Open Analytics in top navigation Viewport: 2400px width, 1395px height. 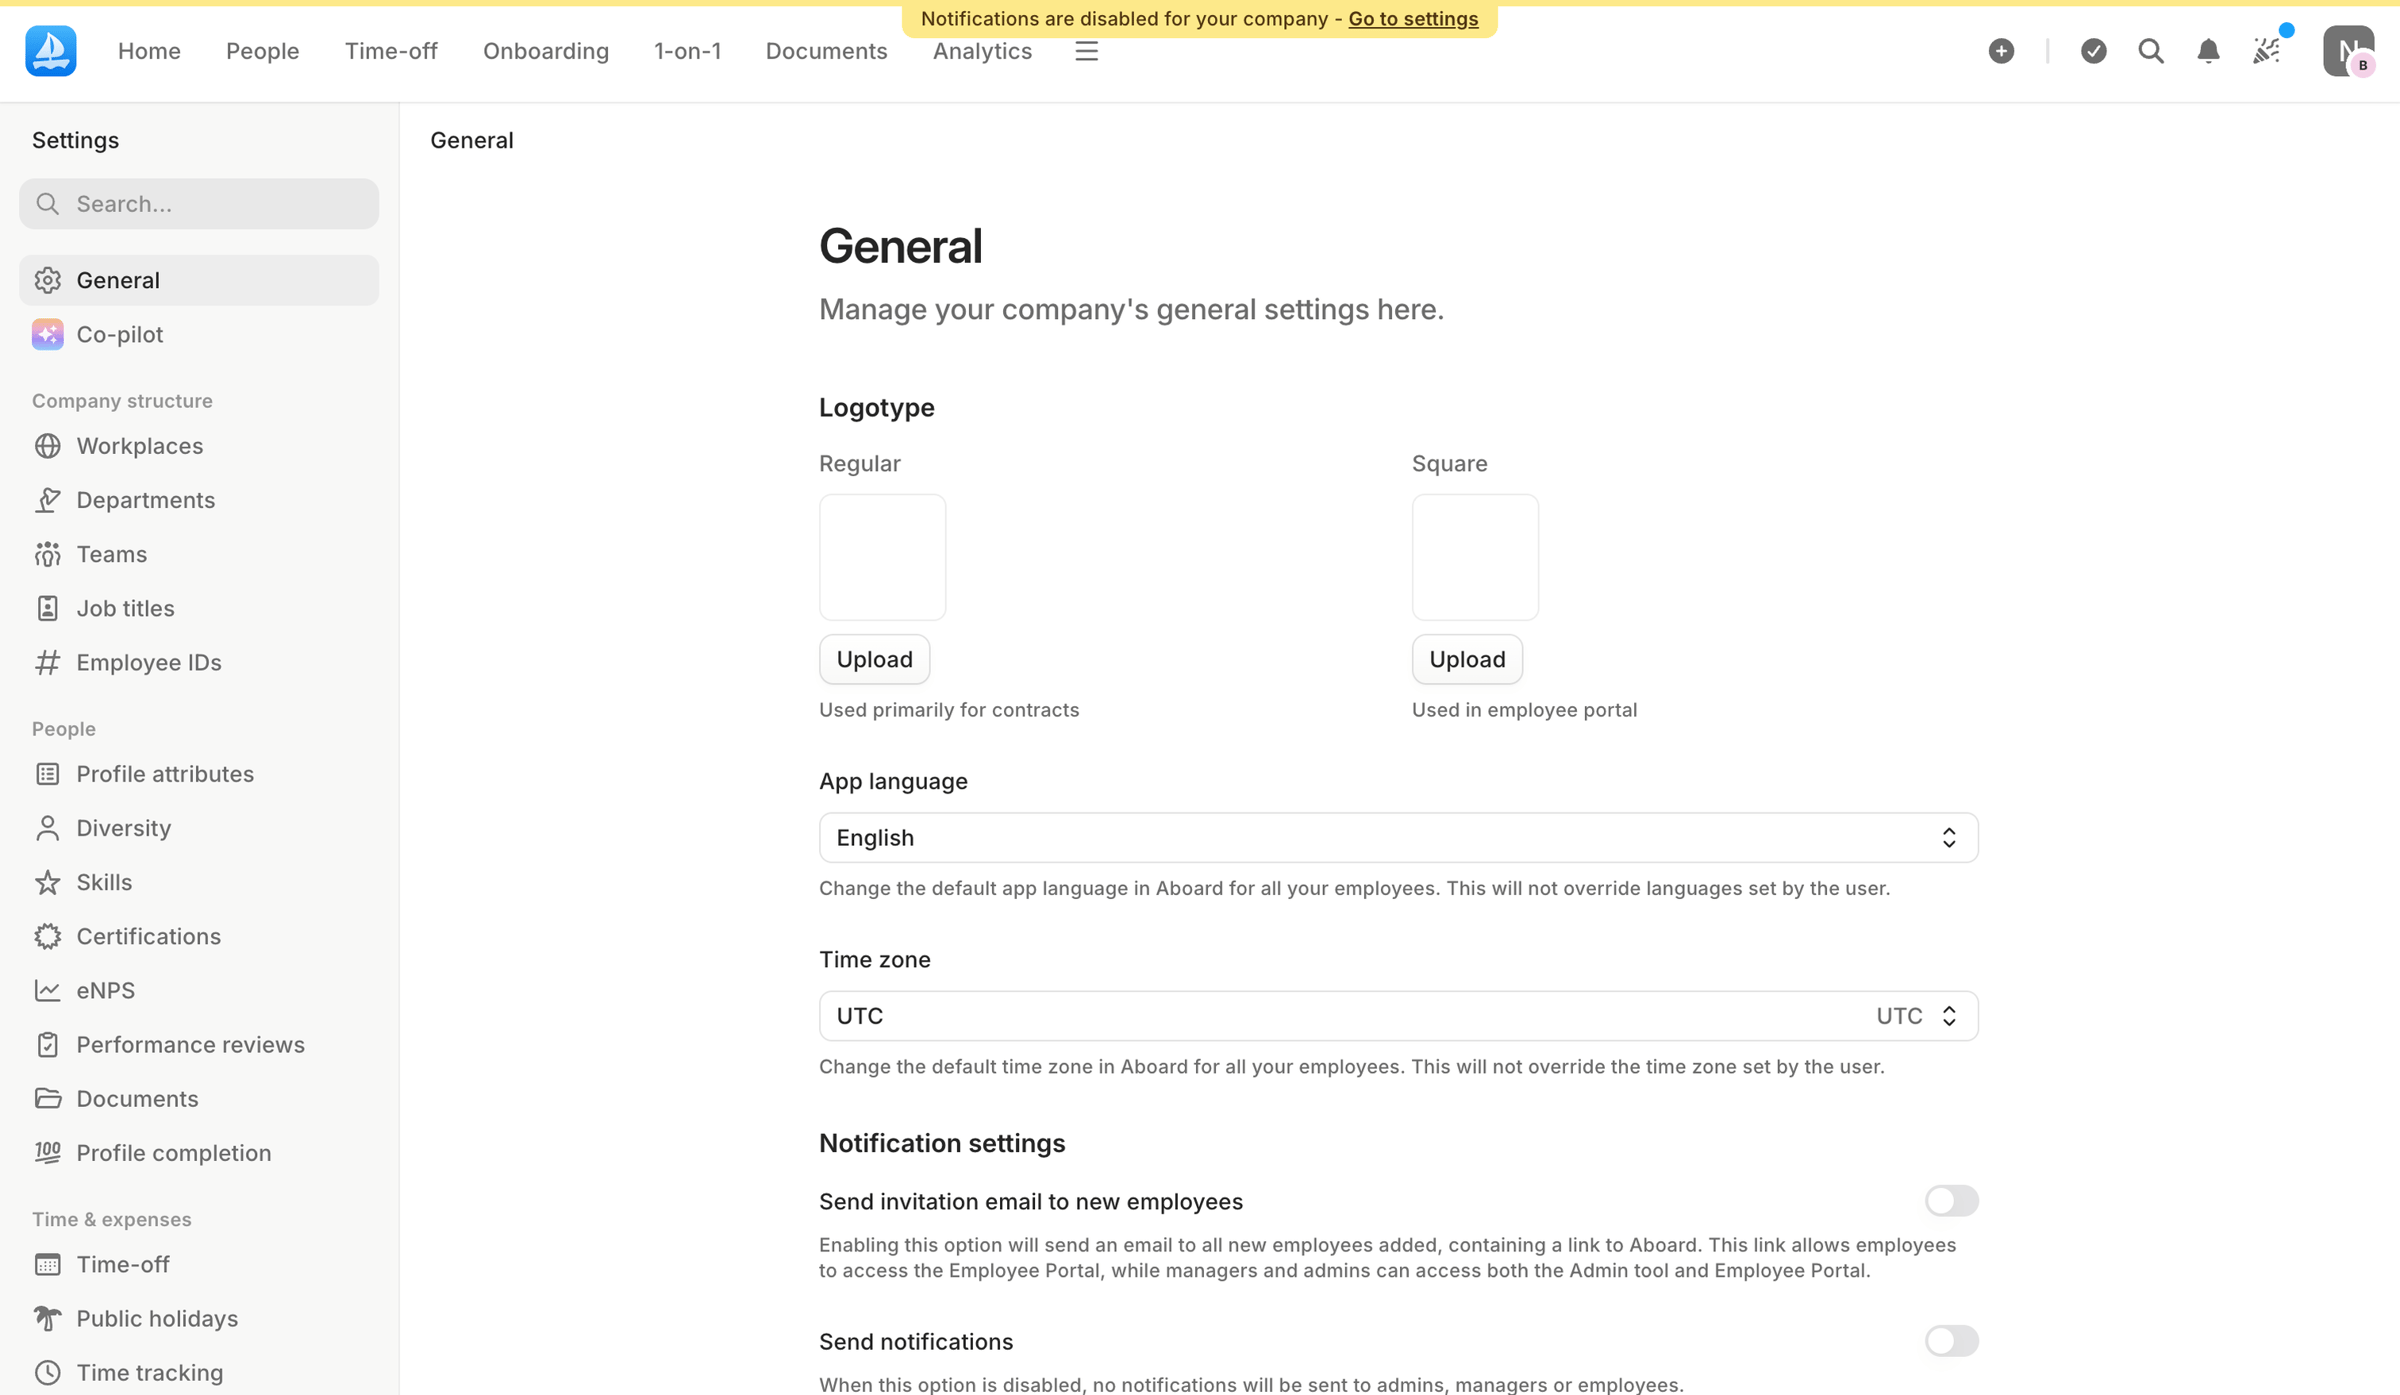click(x=982, y=51)
